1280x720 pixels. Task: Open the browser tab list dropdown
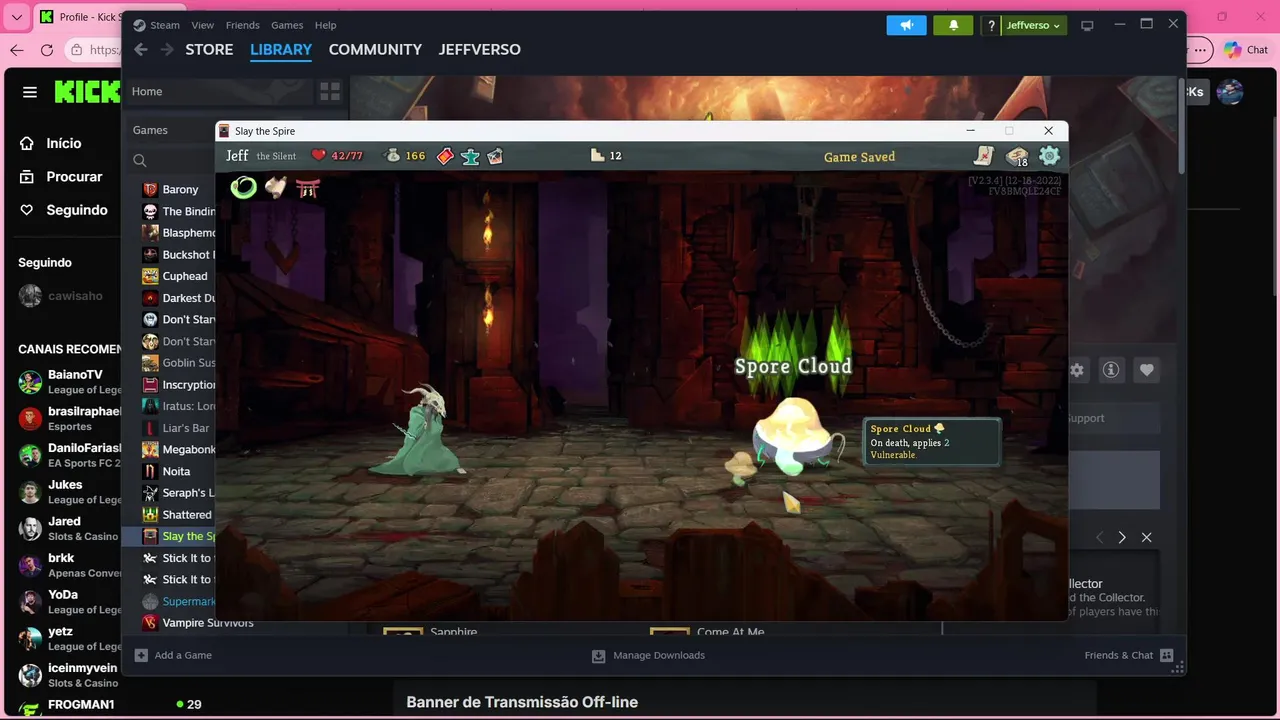(16, 17)
